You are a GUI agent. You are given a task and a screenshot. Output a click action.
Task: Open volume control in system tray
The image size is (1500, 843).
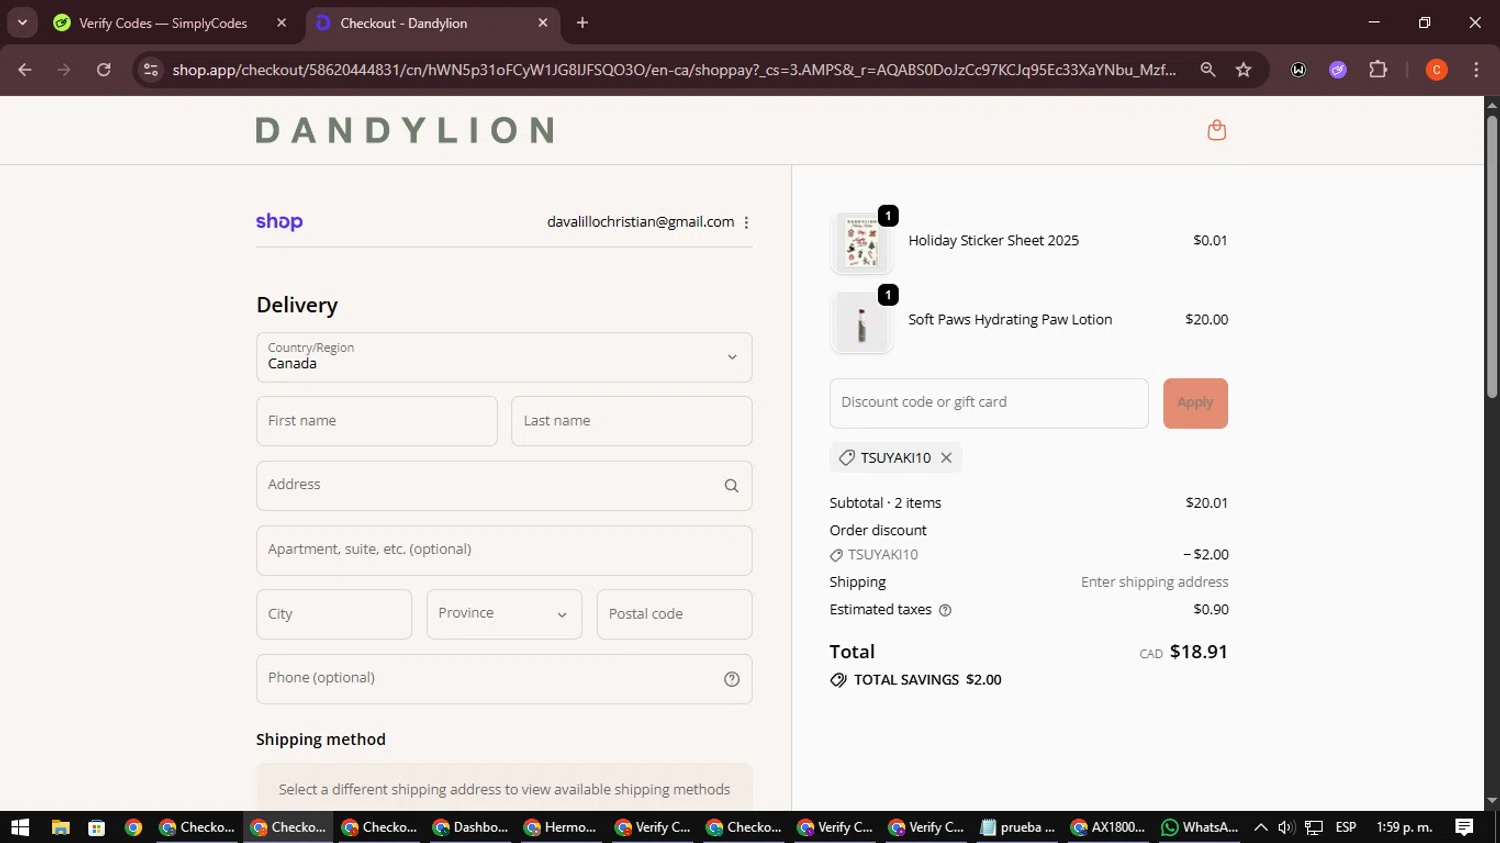pos(1286,827)
